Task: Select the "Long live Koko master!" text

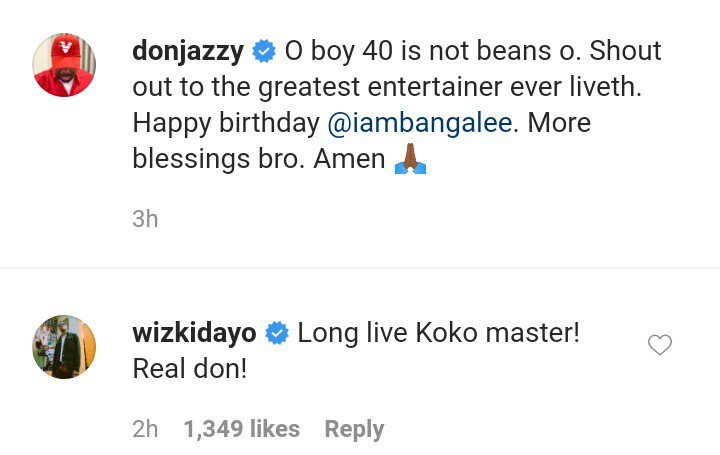Action: (438, 333)
